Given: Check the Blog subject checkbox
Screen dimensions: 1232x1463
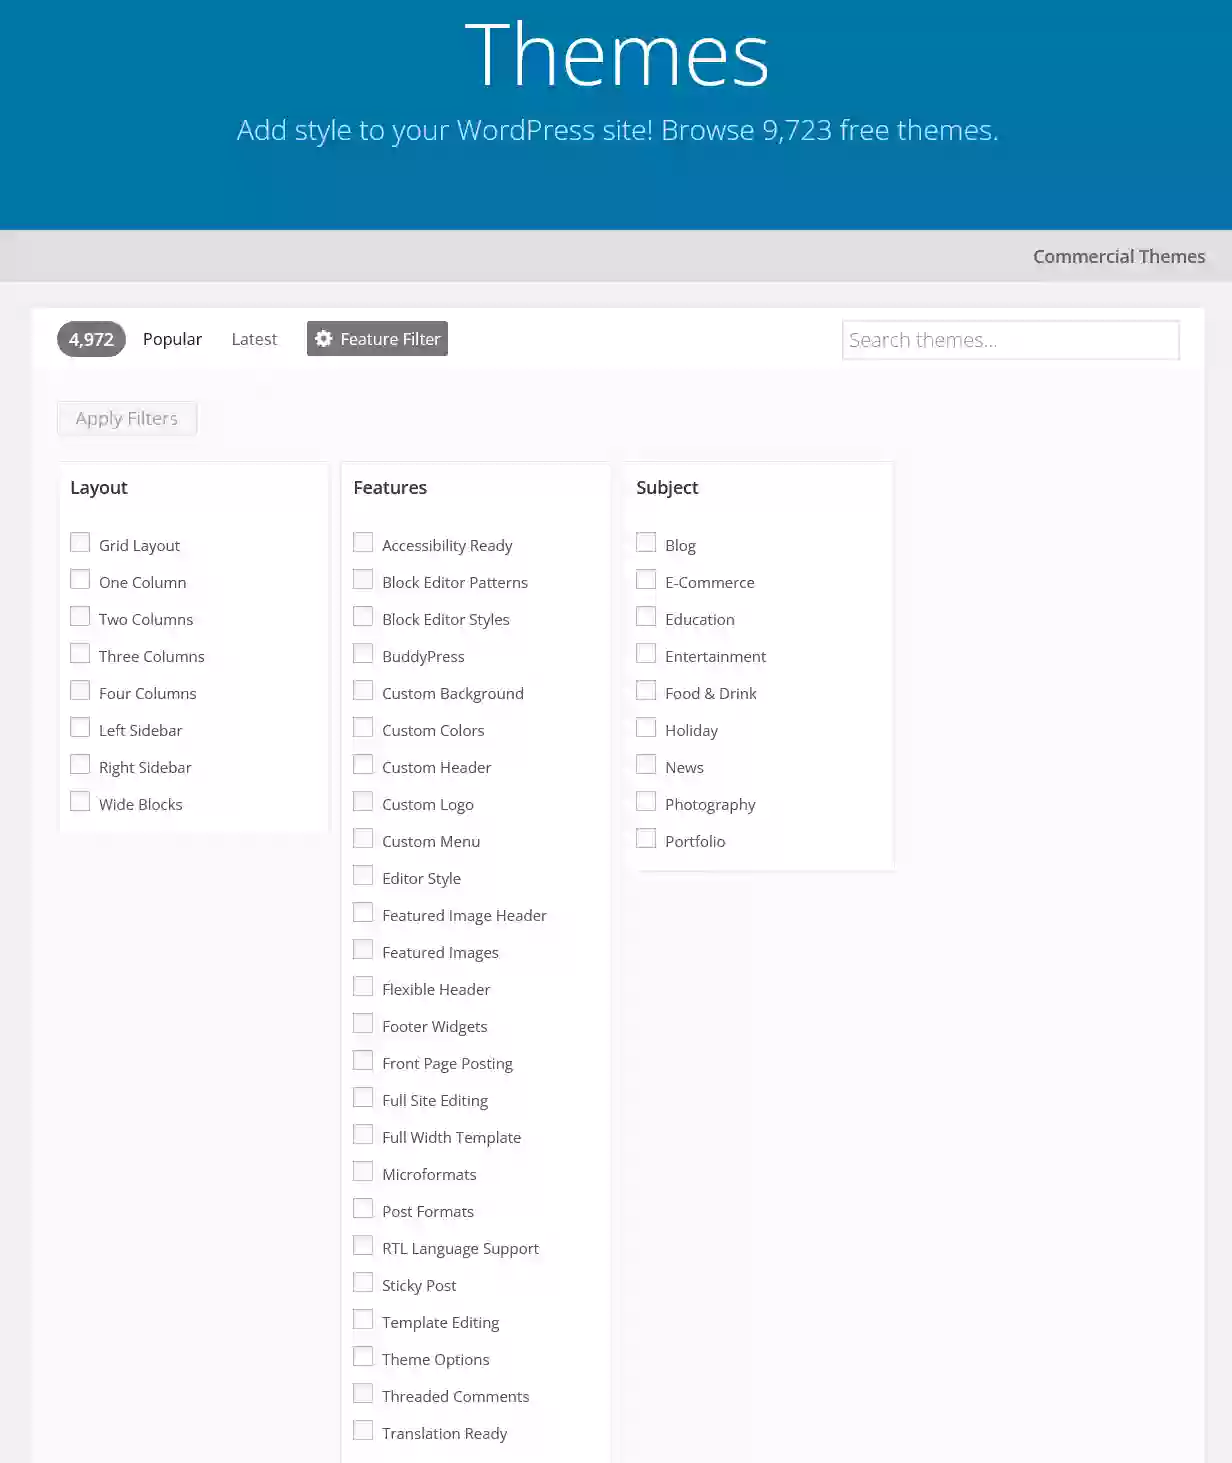Looking at the screenshot, I should pyautogui.click(x=646, y=542).
